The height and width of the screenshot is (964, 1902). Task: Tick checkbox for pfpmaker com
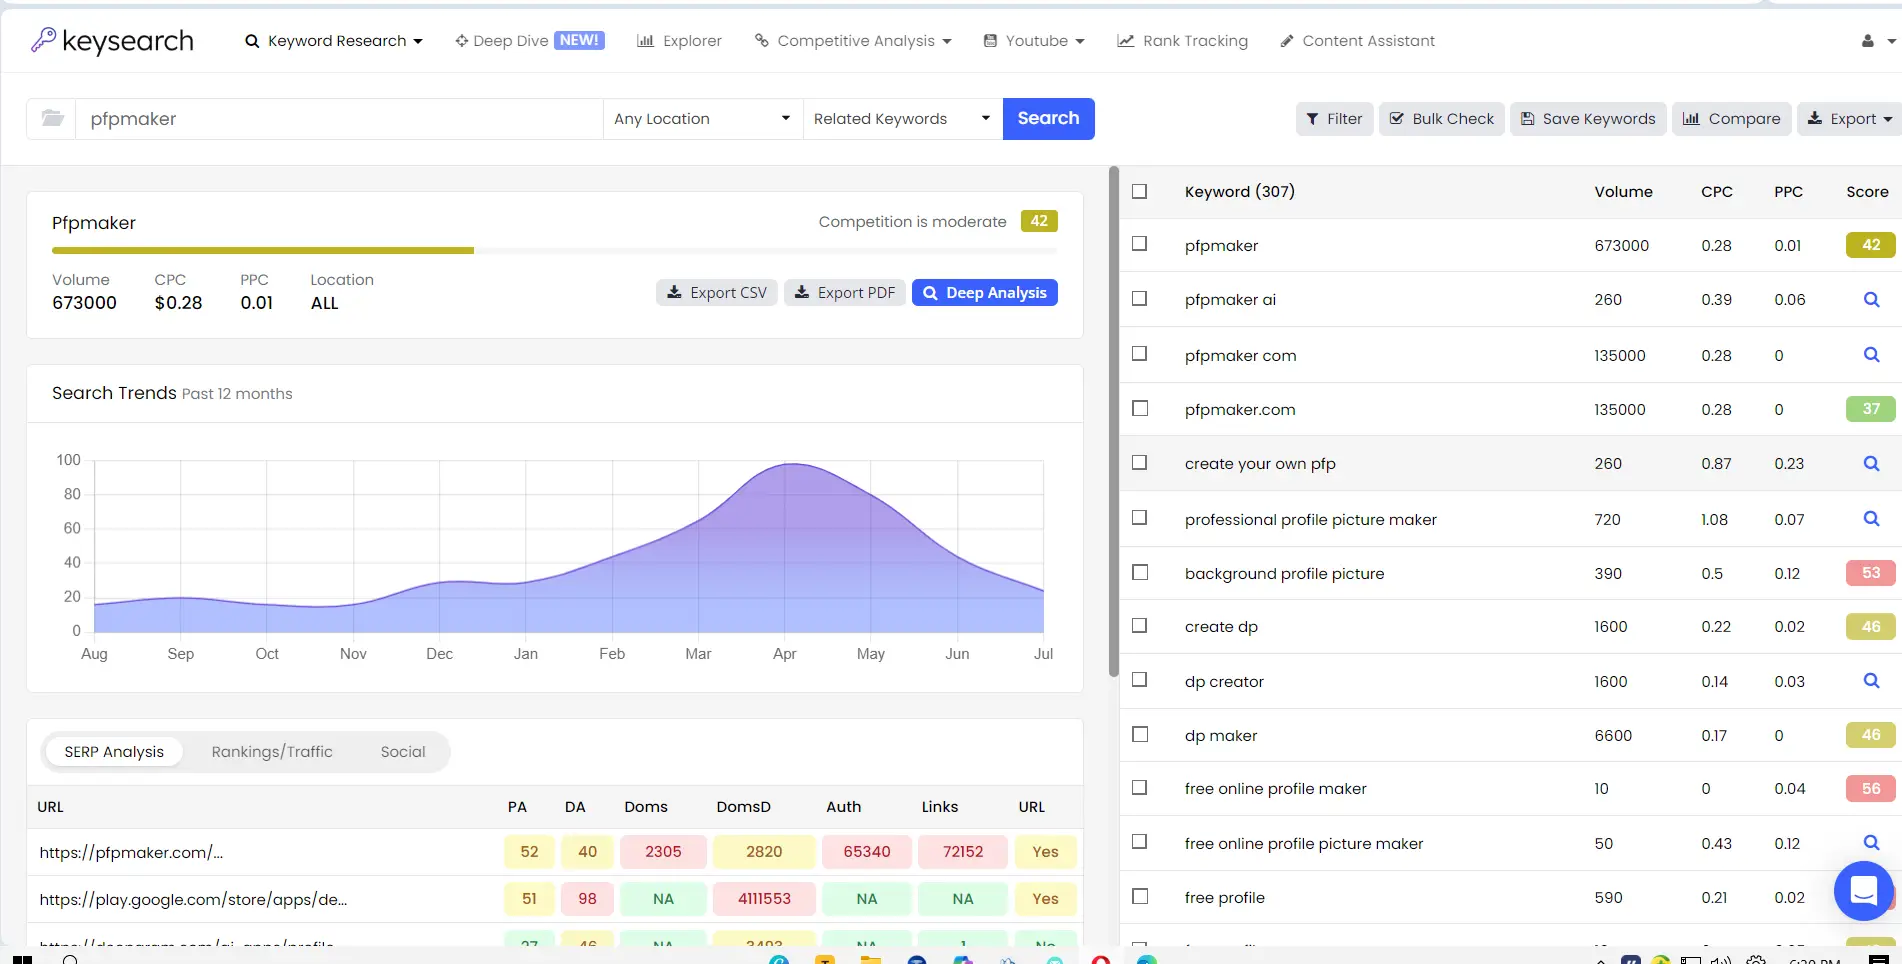[1139, 353]
